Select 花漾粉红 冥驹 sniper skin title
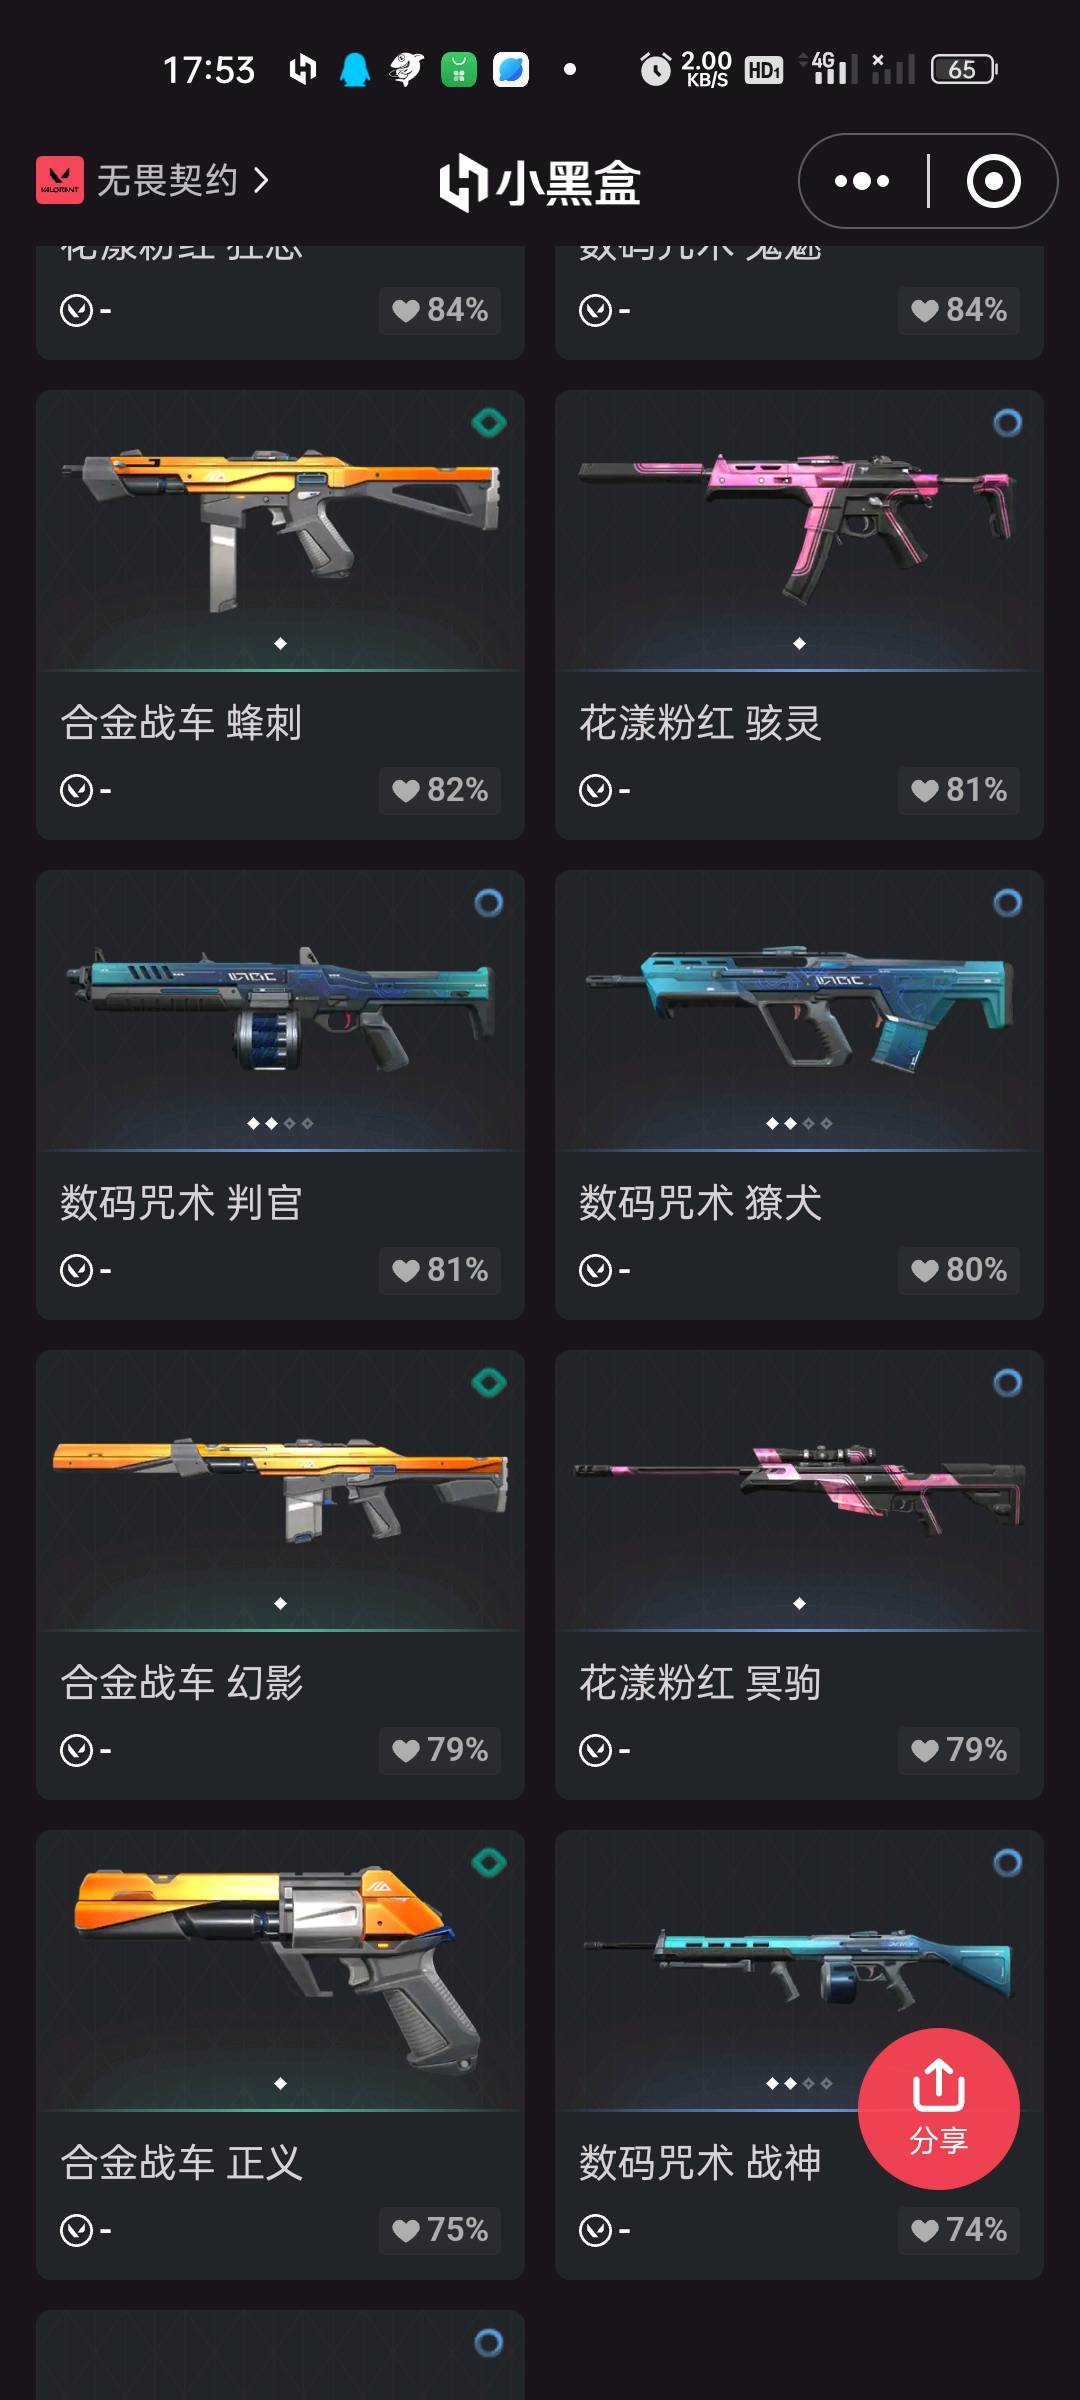The height and width of the screenshot is (2400, 1080). (700, 1683)
